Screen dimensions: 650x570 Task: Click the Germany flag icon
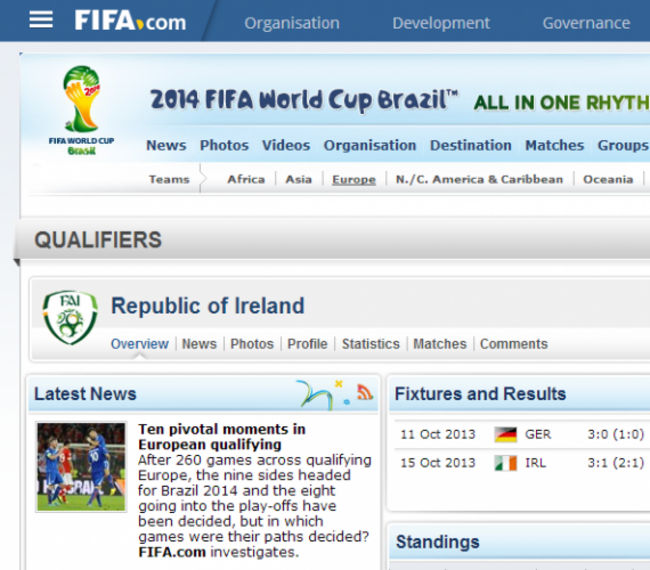tap(506, 434)
